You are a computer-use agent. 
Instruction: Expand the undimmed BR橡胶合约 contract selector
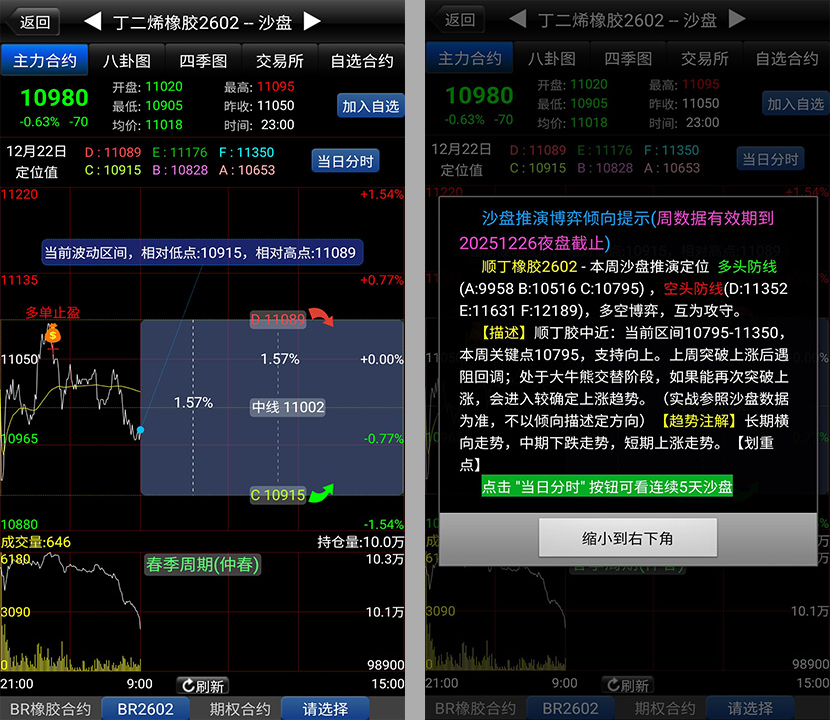tap(50, 708)
